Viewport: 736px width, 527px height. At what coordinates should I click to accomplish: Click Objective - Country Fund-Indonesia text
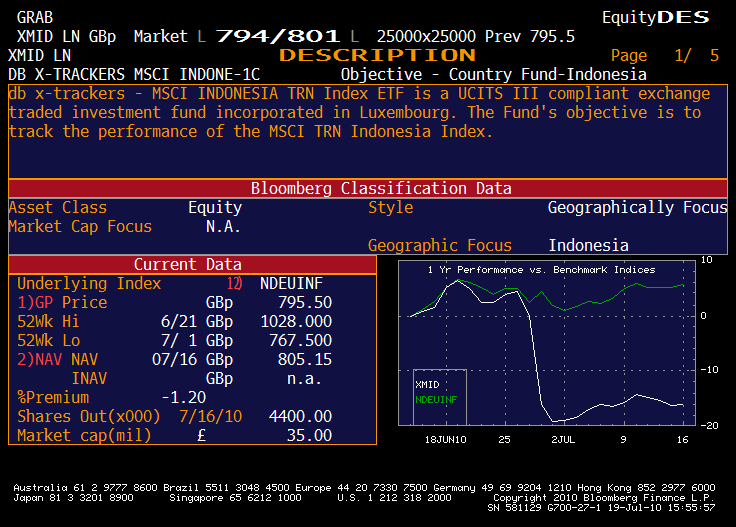click(493, 75)
